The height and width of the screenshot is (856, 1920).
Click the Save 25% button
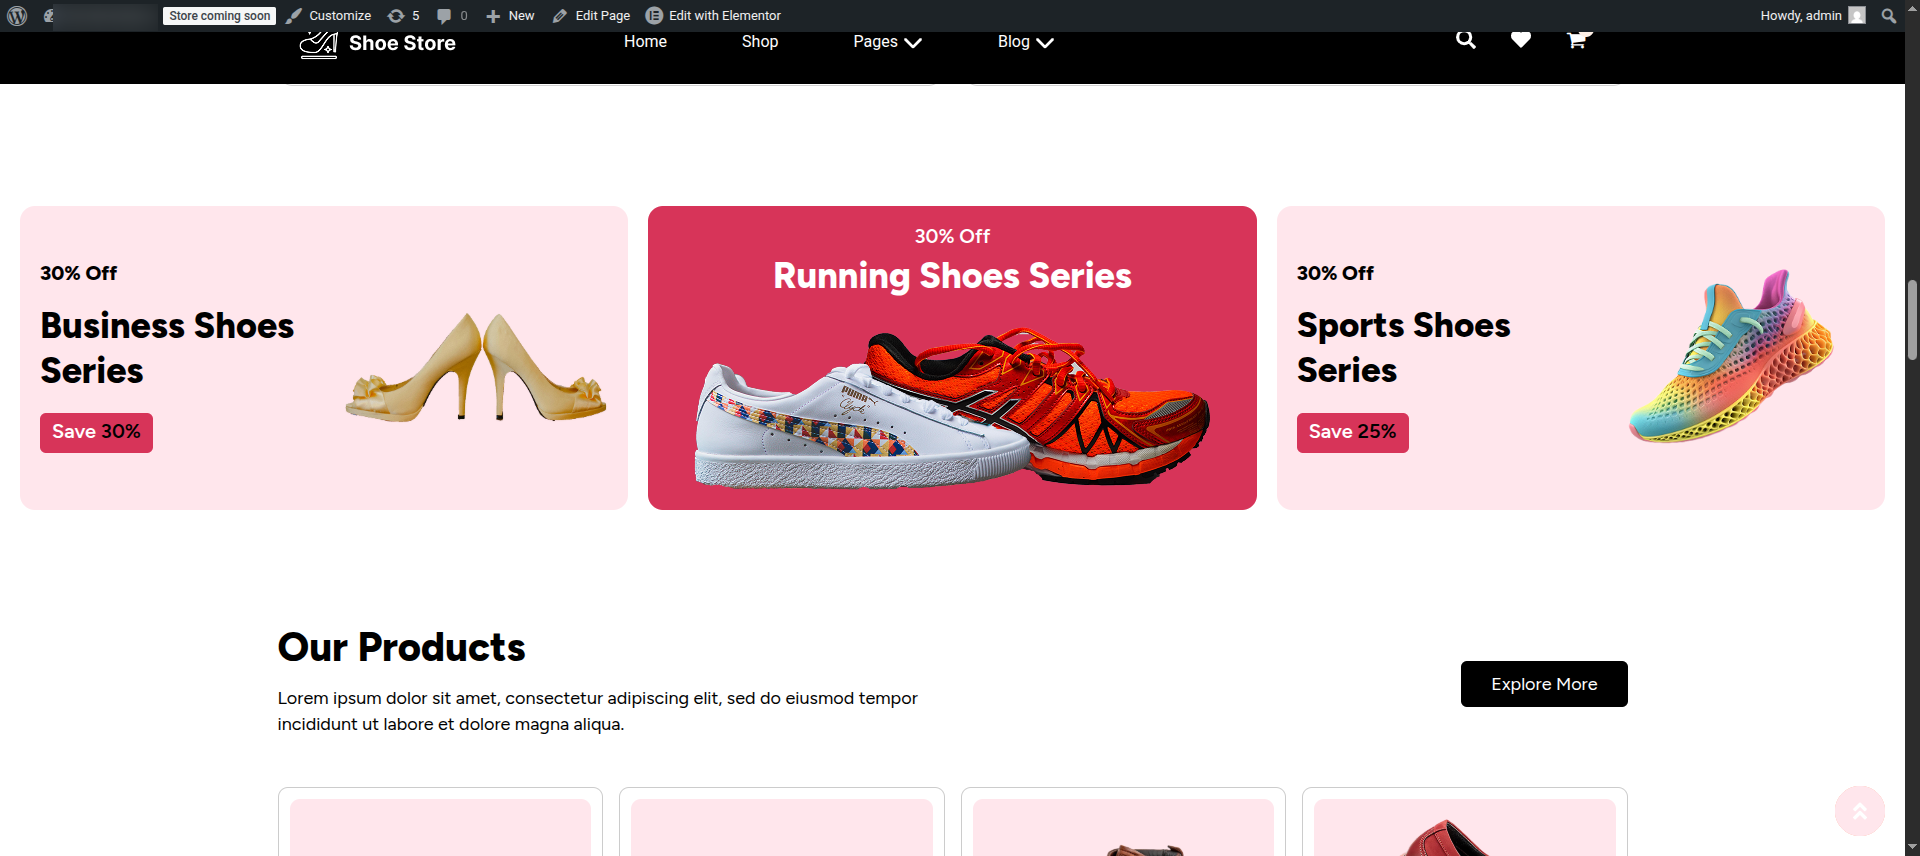click(x=1352, y=432)
